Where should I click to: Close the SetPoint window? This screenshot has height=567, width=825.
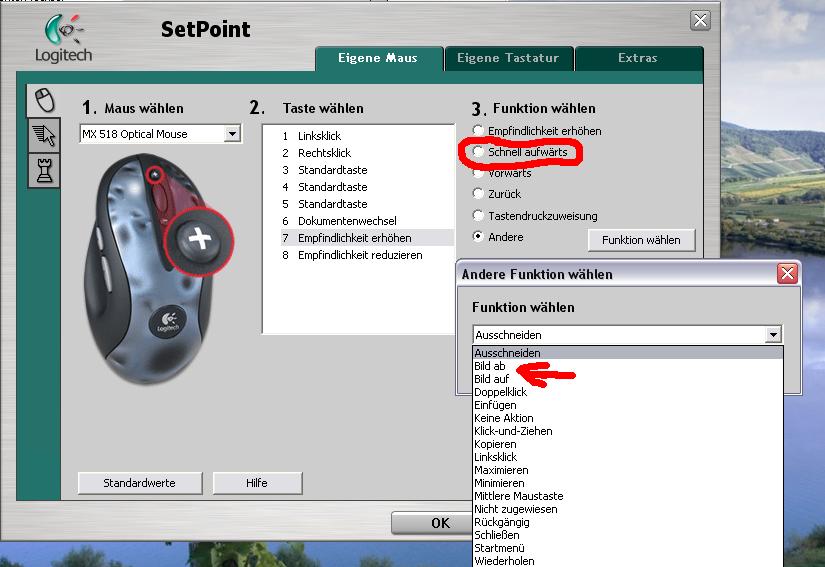click(x=700, y=21)
